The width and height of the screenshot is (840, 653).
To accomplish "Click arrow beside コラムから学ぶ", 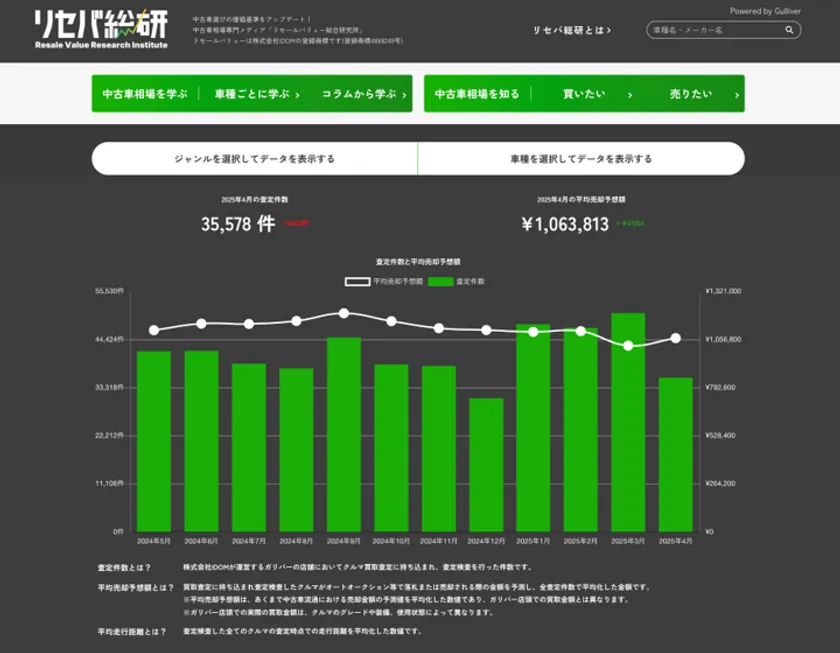I will coord(404,95).
